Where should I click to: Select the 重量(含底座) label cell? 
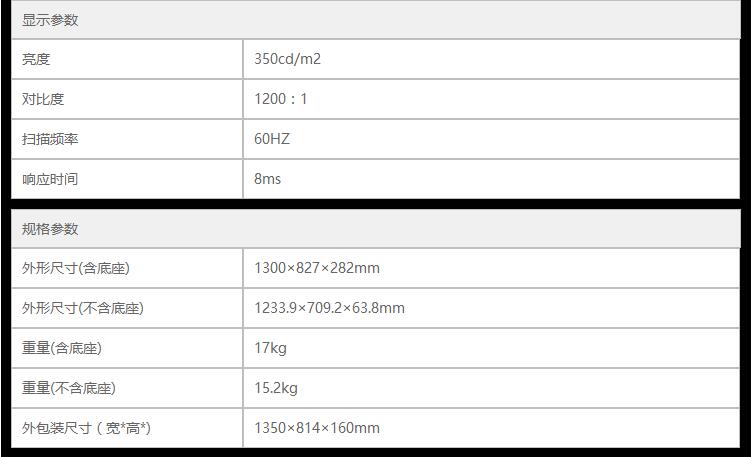[62, 348]
